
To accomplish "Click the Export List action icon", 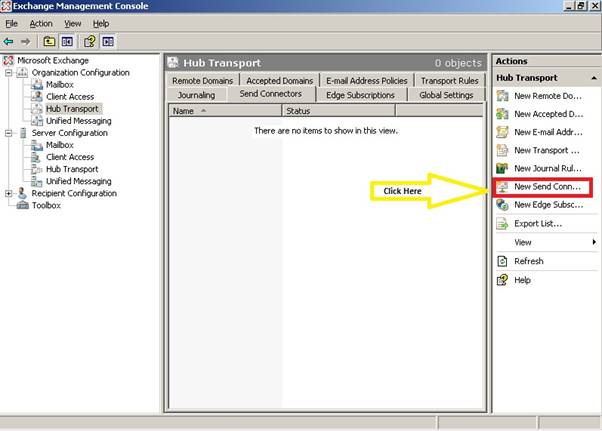I will click(502, 223).
